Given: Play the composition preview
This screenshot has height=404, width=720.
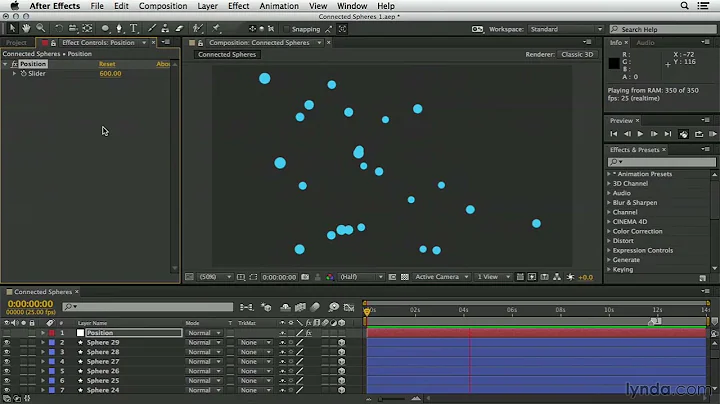Looking at the screenshot, I should point(640,134).
